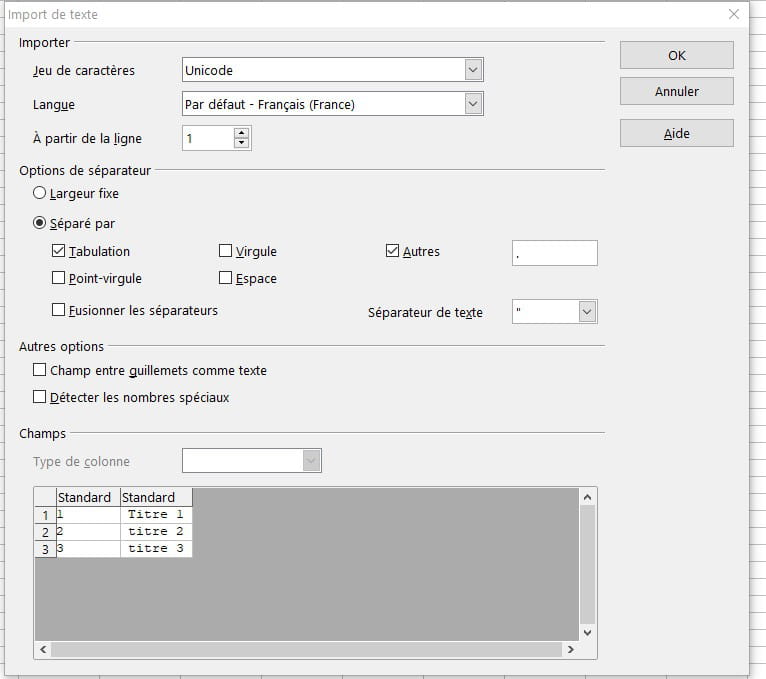Enable the Virgule separator checkbox
766x679 pixels.
[225, 251]
